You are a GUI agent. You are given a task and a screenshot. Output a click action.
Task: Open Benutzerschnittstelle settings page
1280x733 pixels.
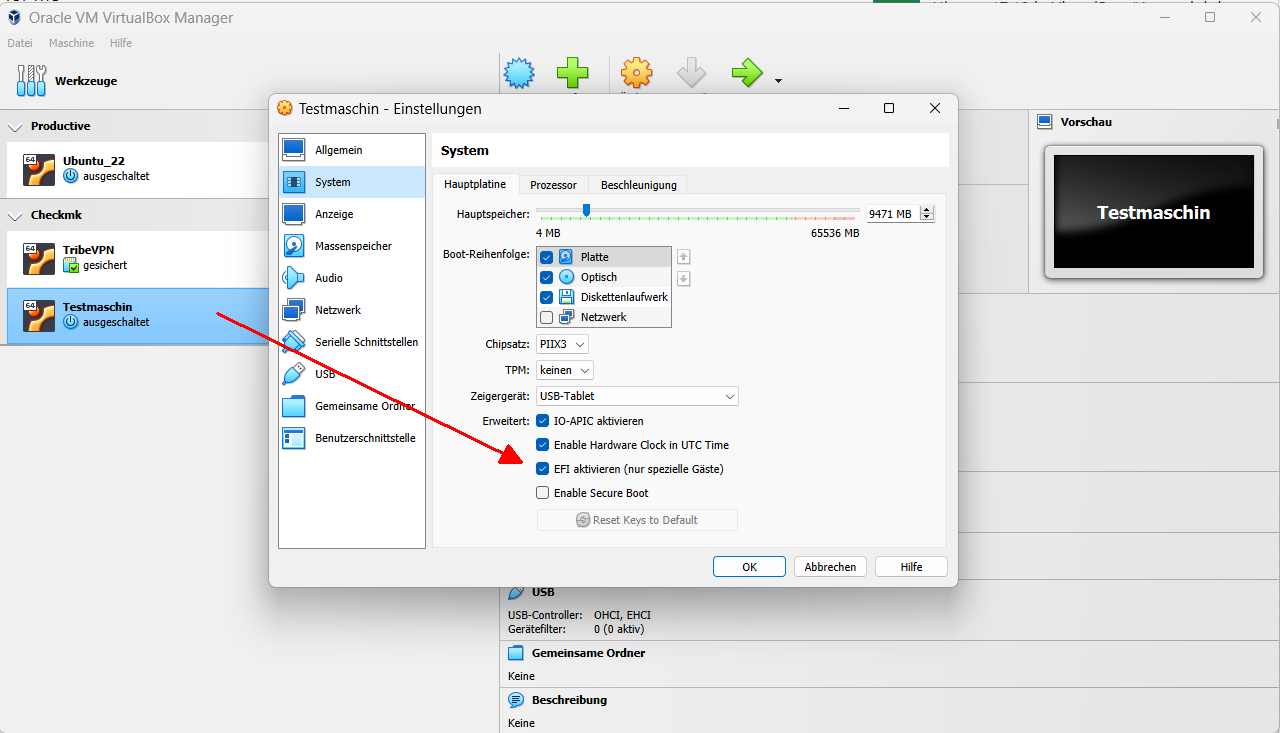(x=352, y=438)
